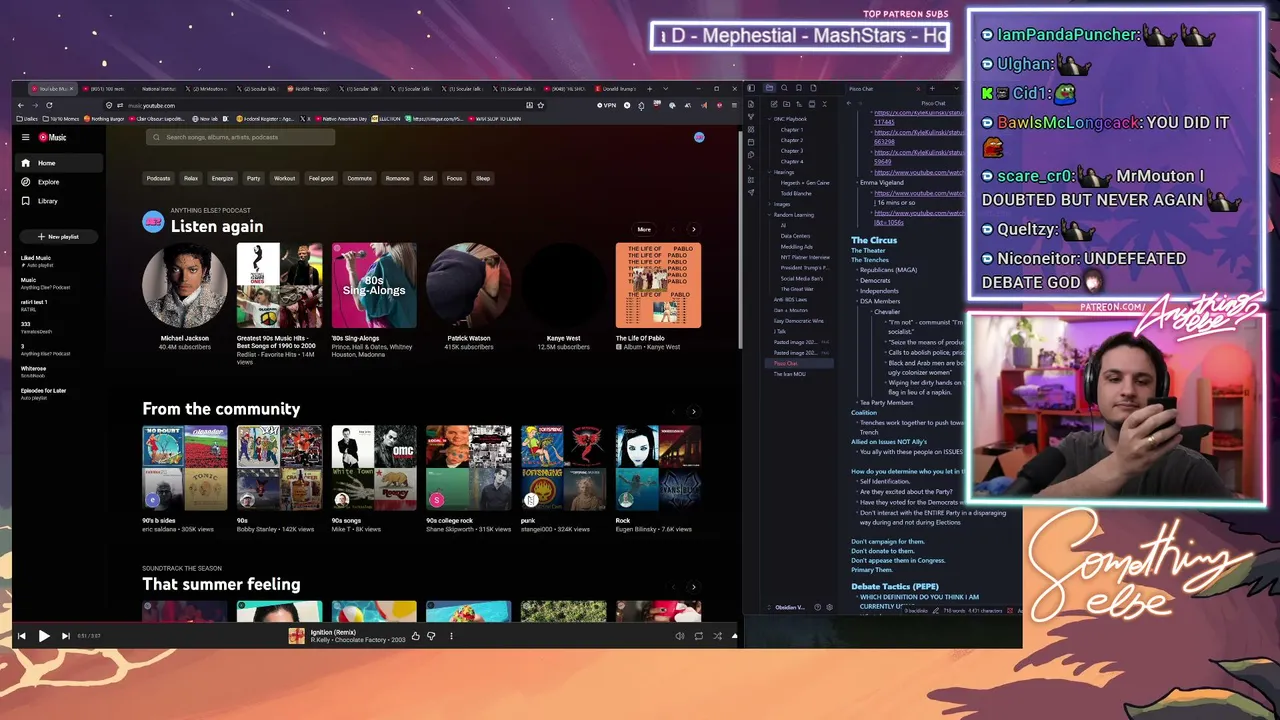
Task: Focus the search songs, albums, artists field
Action: coord(240,137)
